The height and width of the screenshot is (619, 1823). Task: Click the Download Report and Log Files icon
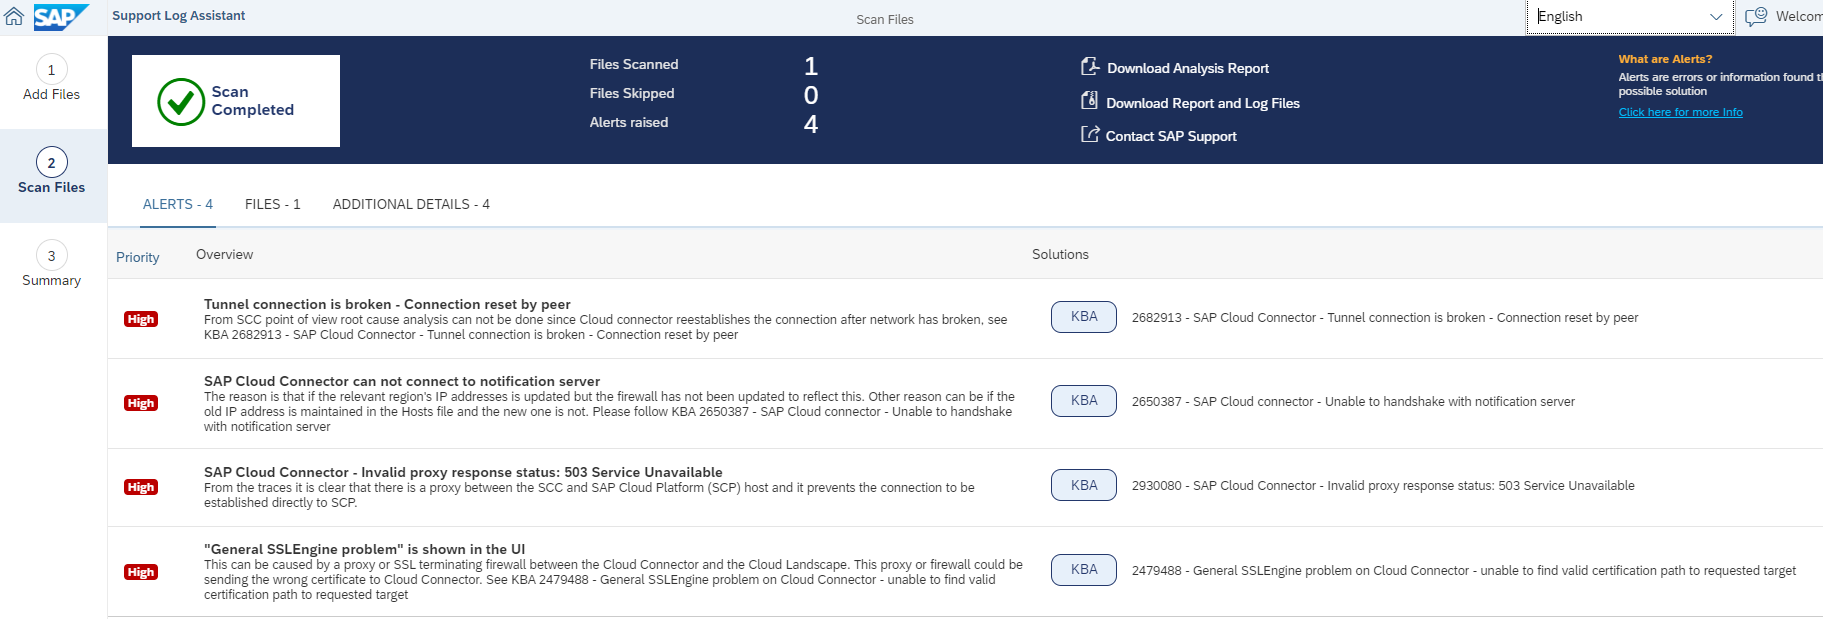(x=1090, y=101)
